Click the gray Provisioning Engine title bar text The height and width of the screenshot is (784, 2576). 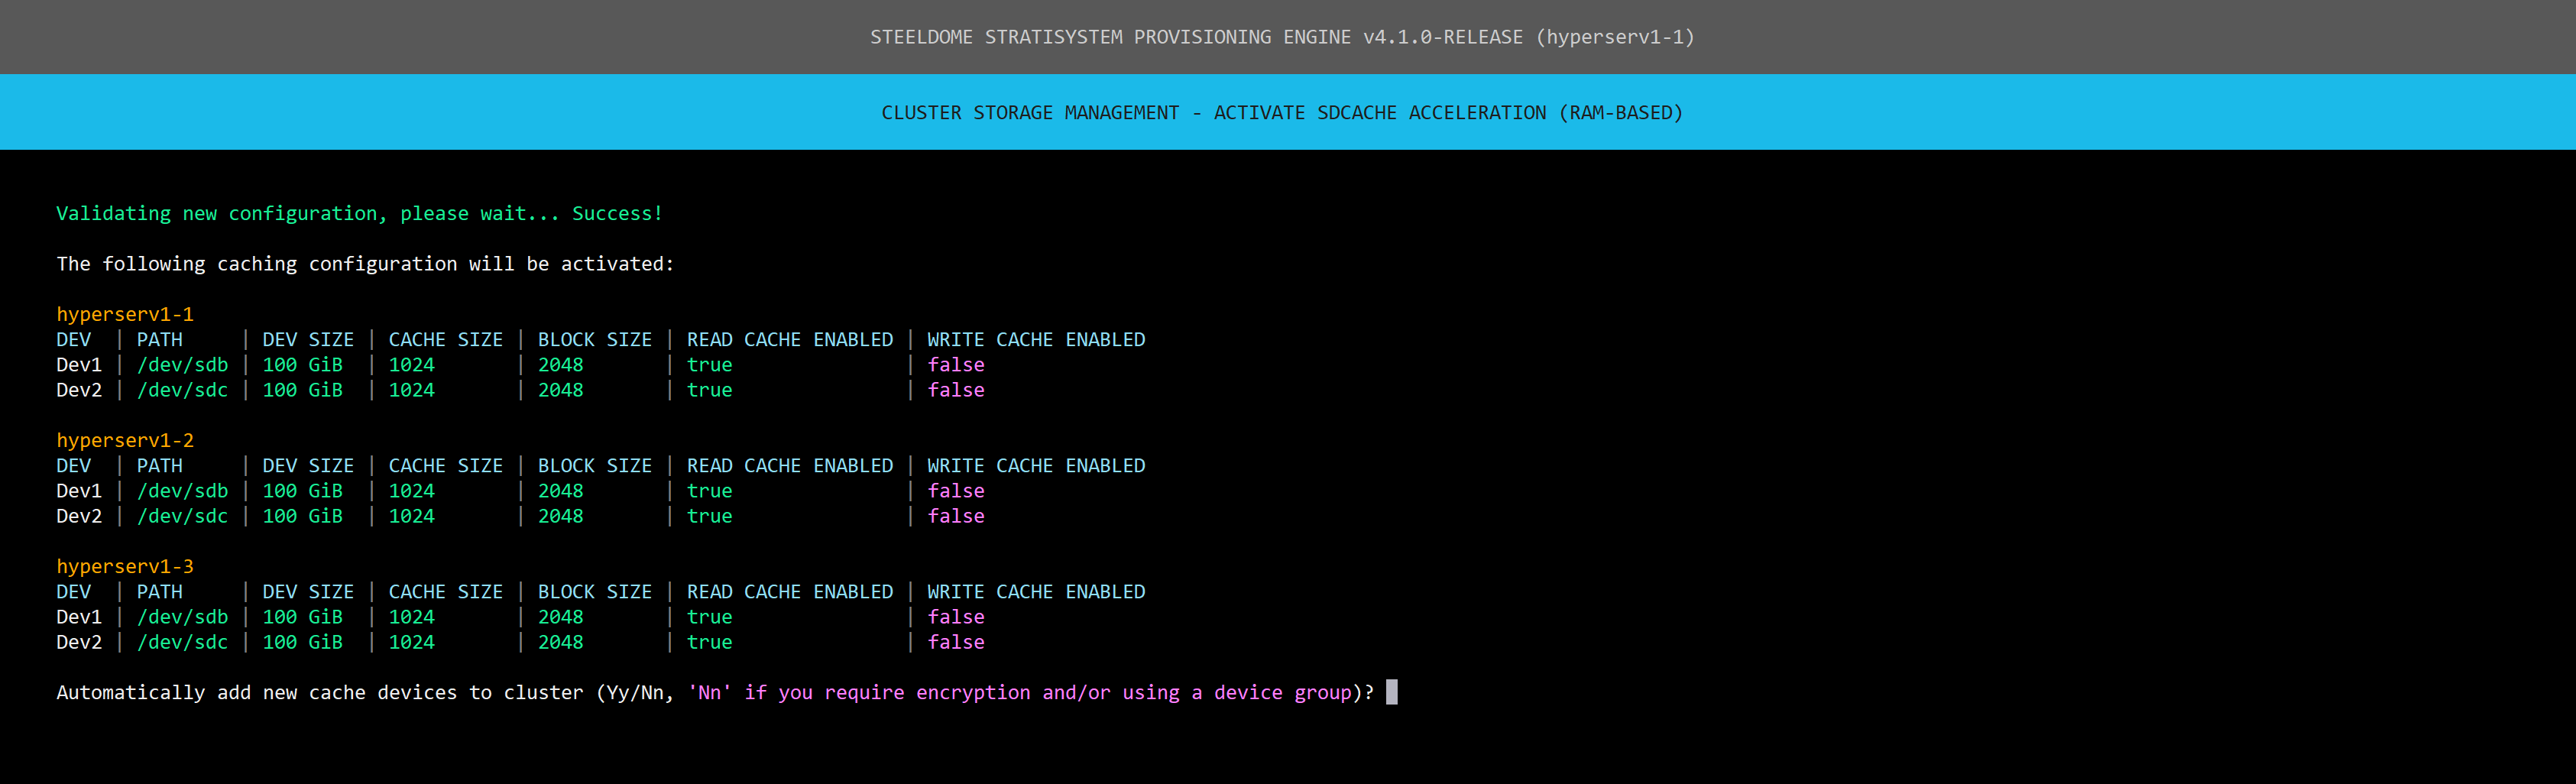(x=1282, y=37)
